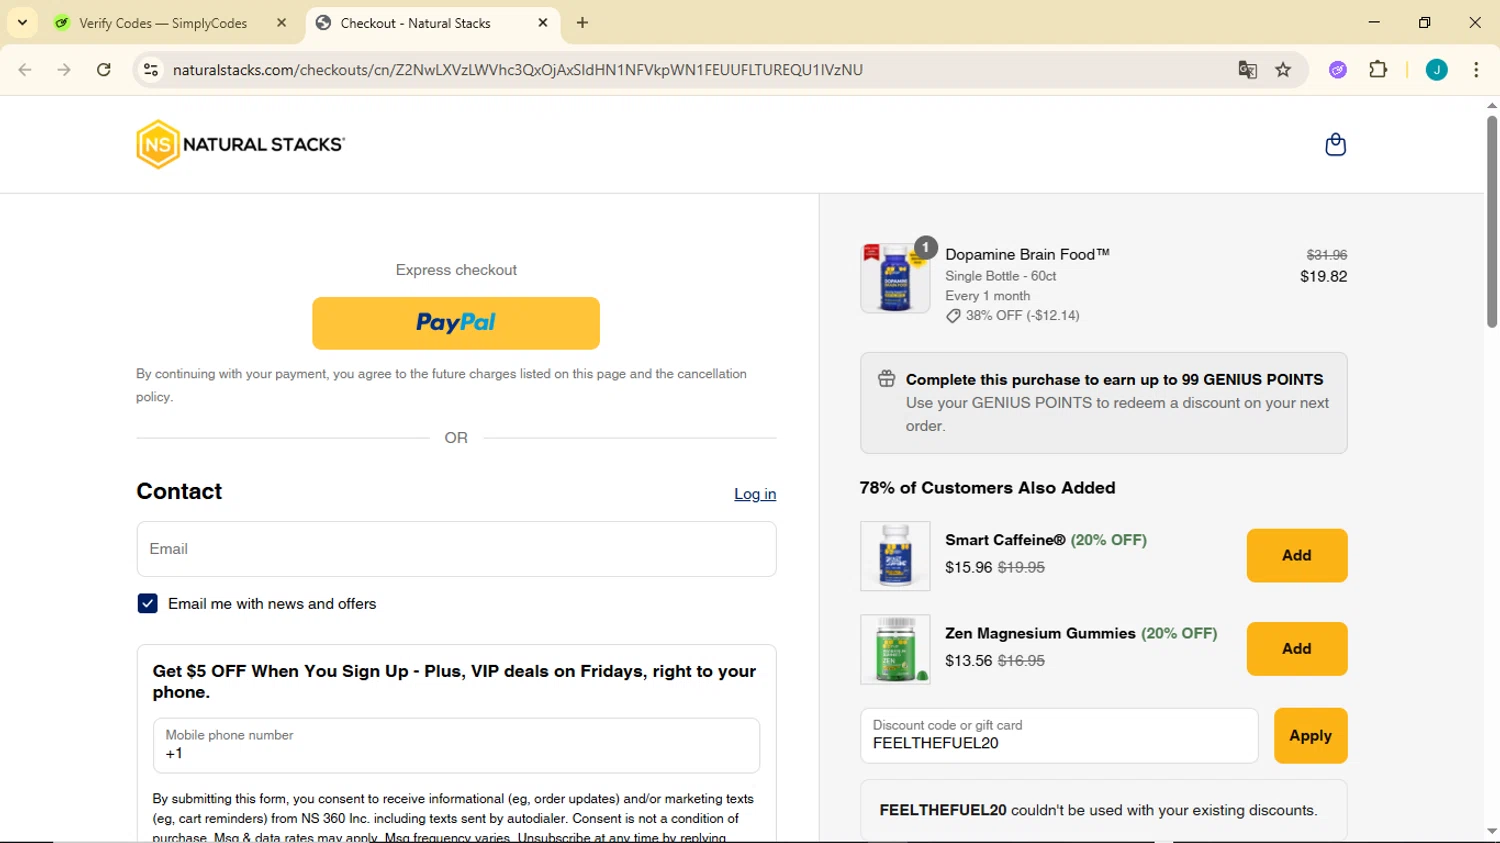Viewport: 1500px width, 843px height.
Task: Click the 38% OFF discount tag icon
Action: click(x=953, y=316)
